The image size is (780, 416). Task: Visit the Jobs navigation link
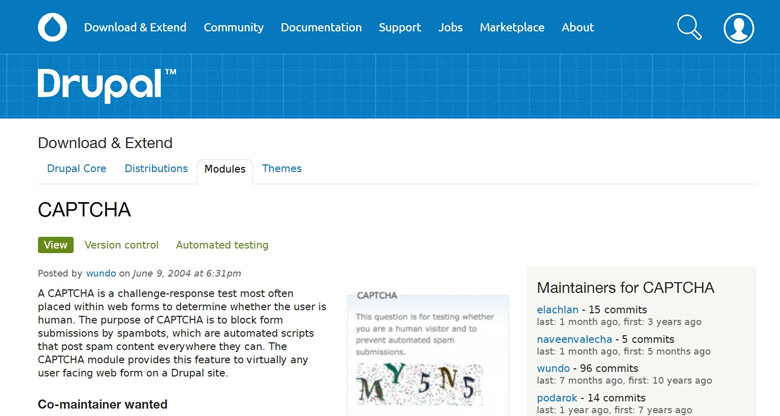[x=450, y=28]
